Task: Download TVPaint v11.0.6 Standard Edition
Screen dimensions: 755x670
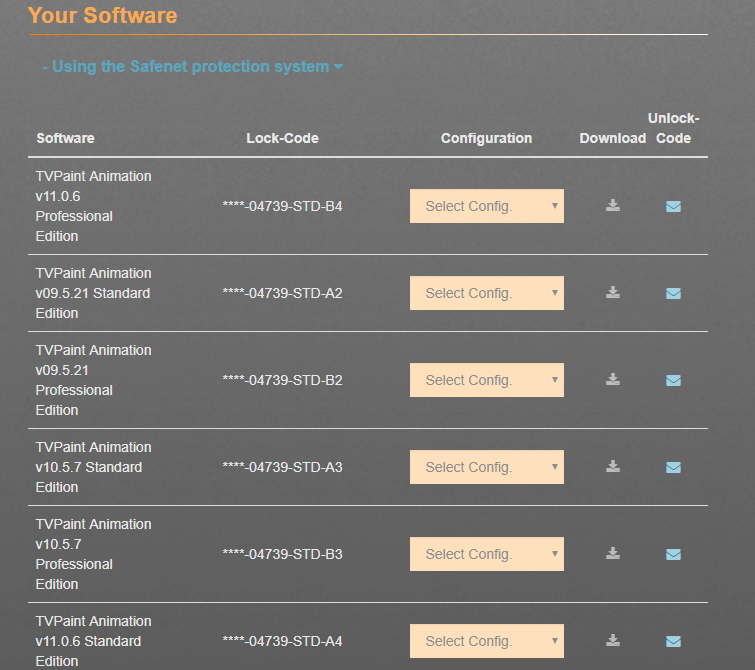Action: (612, 641)
